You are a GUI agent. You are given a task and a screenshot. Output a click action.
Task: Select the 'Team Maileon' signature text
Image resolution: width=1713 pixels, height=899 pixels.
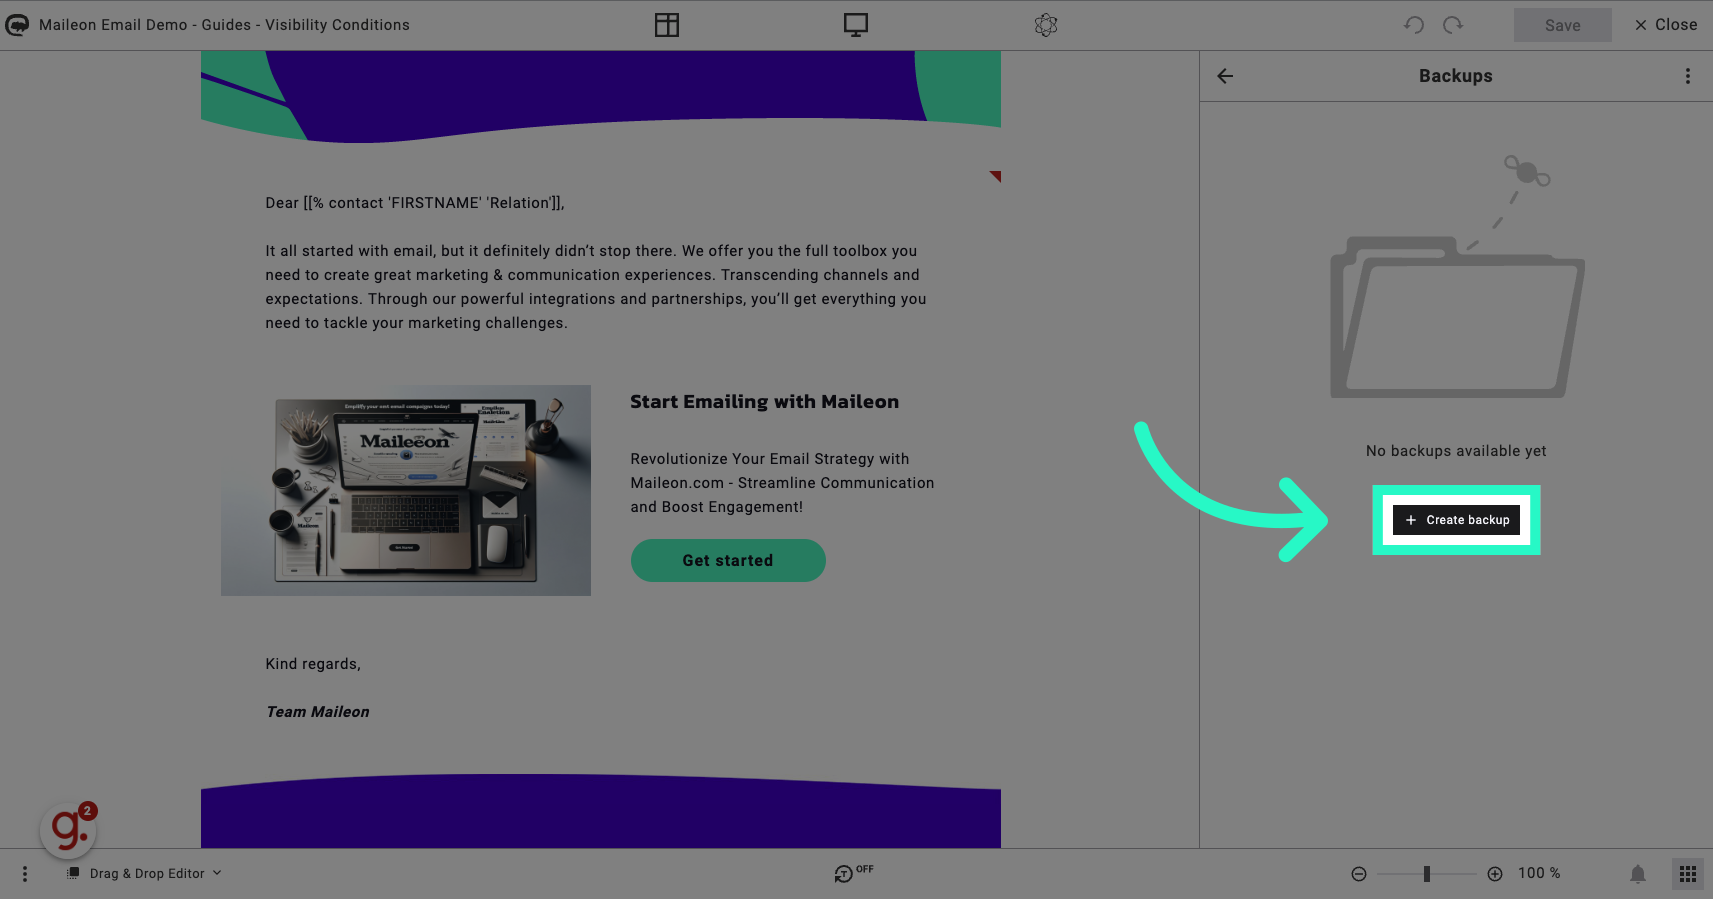pos(318,712)
